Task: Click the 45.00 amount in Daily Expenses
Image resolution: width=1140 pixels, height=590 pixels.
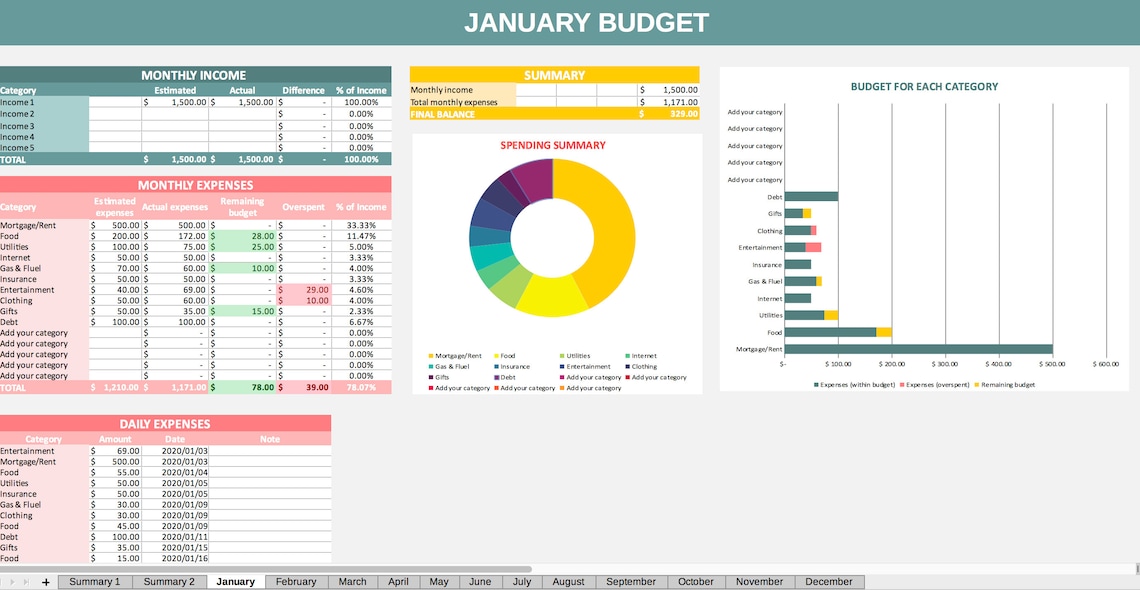Action: [x=115, y=526]
